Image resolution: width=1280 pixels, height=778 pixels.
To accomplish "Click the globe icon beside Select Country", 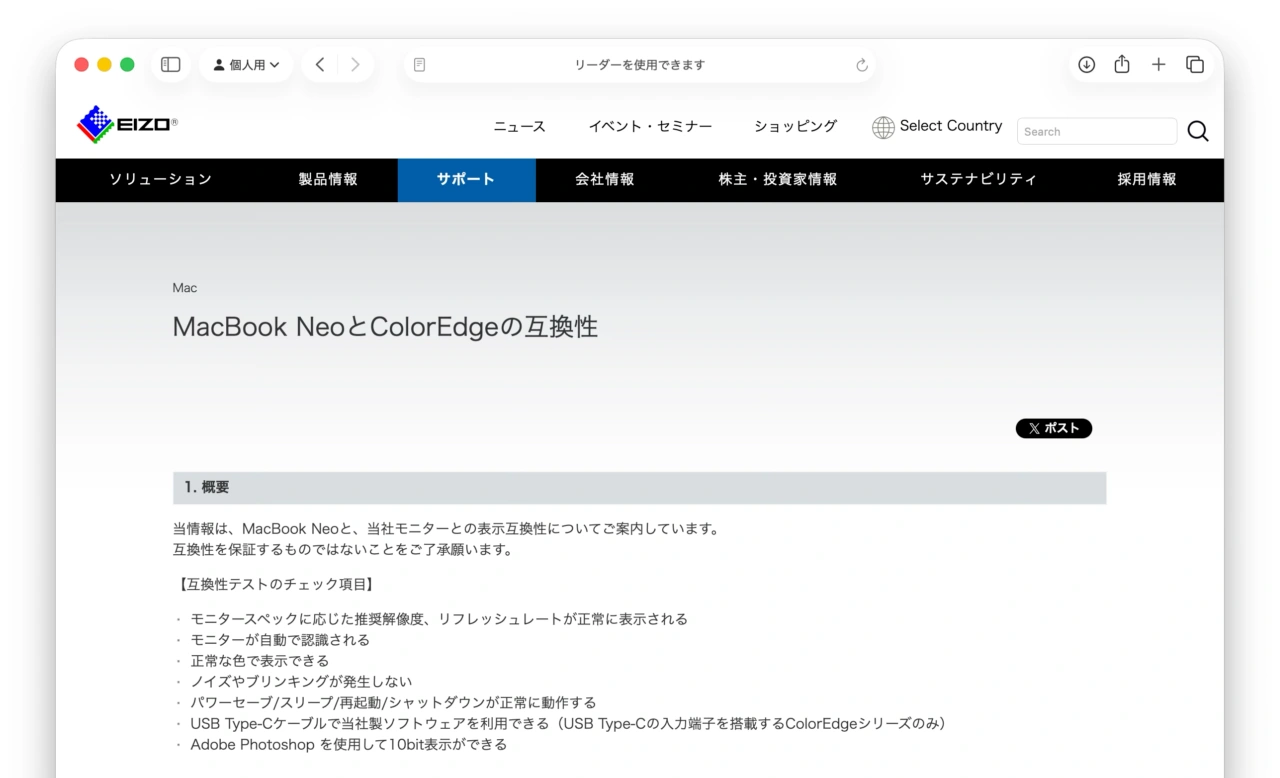I will pyautogui.click(x=883, y=127).
